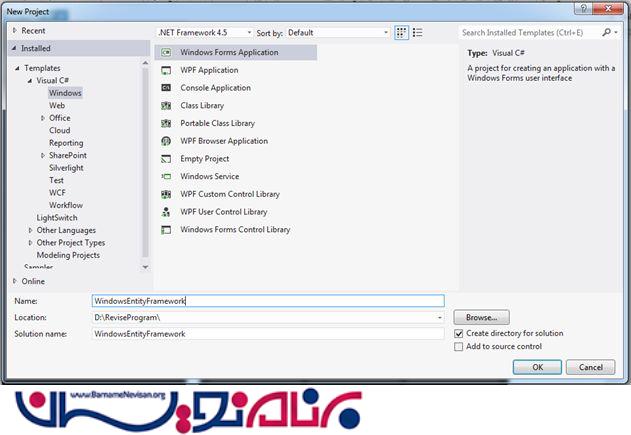
Task: Click the WPF Custom Control Library icon
Action: [166, 194]
